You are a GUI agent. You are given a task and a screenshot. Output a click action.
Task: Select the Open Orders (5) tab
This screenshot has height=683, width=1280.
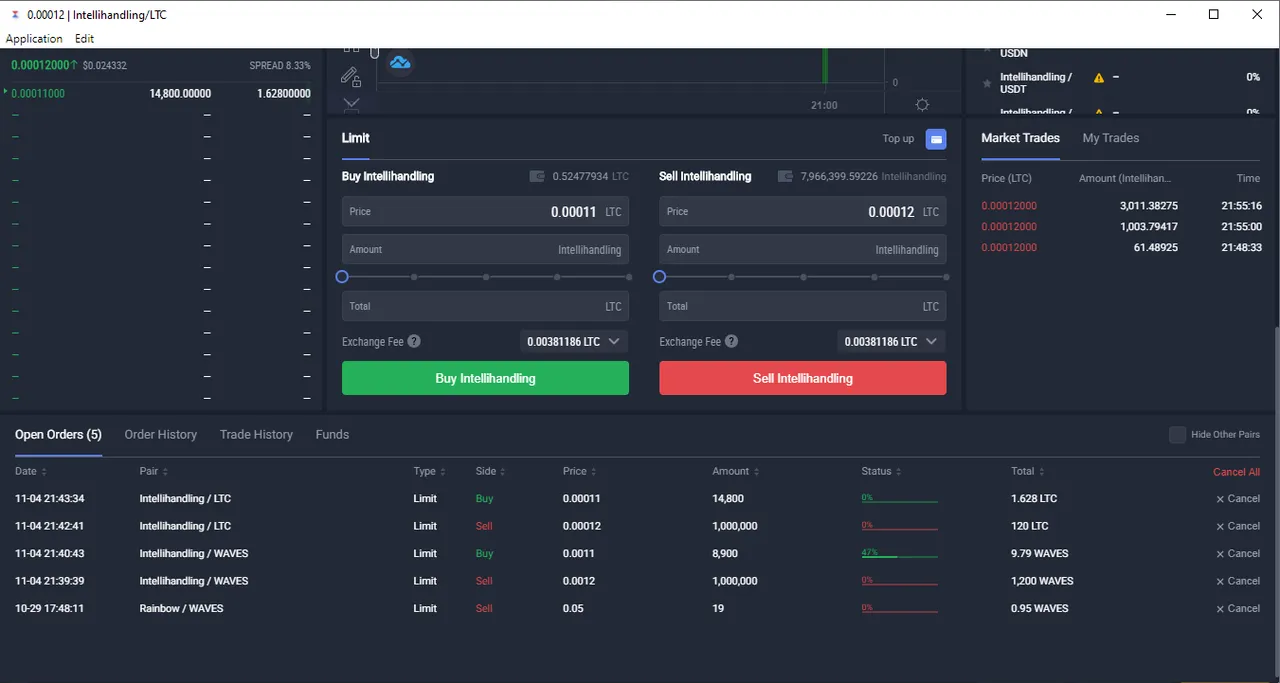58,435
